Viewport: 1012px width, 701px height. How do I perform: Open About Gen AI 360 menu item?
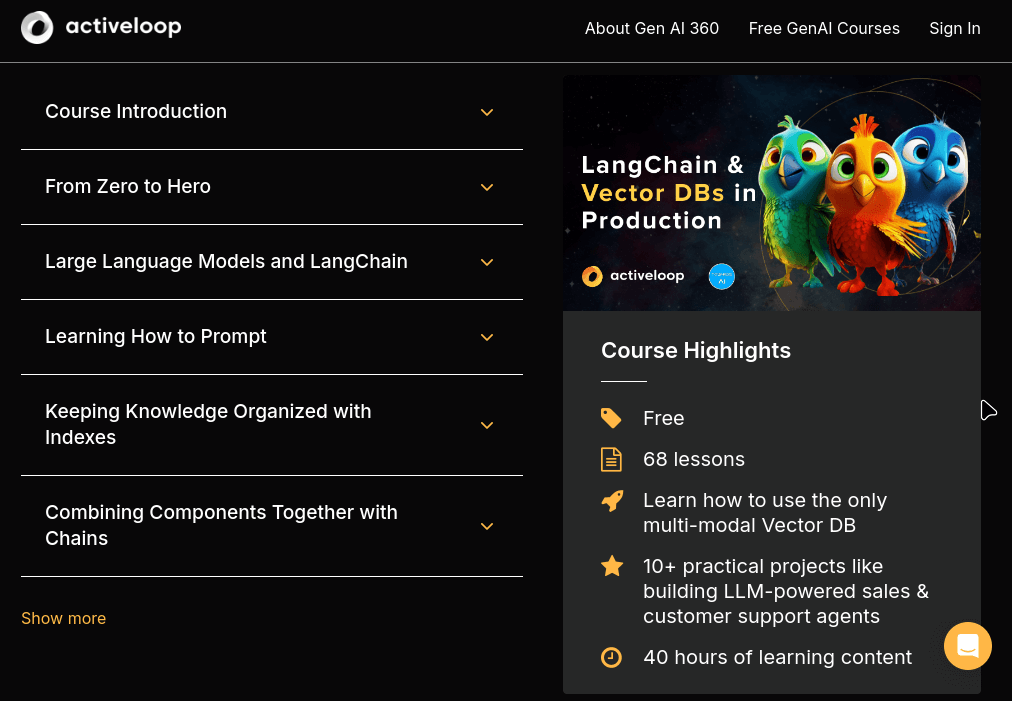(x=652, y=29)
